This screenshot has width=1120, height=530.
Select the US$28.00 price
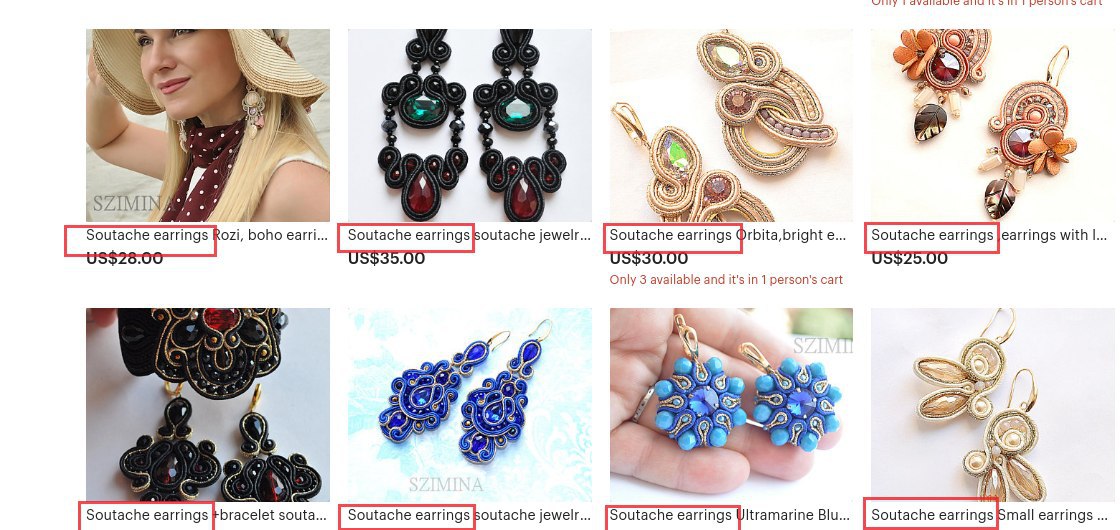(x=125, y=259)
